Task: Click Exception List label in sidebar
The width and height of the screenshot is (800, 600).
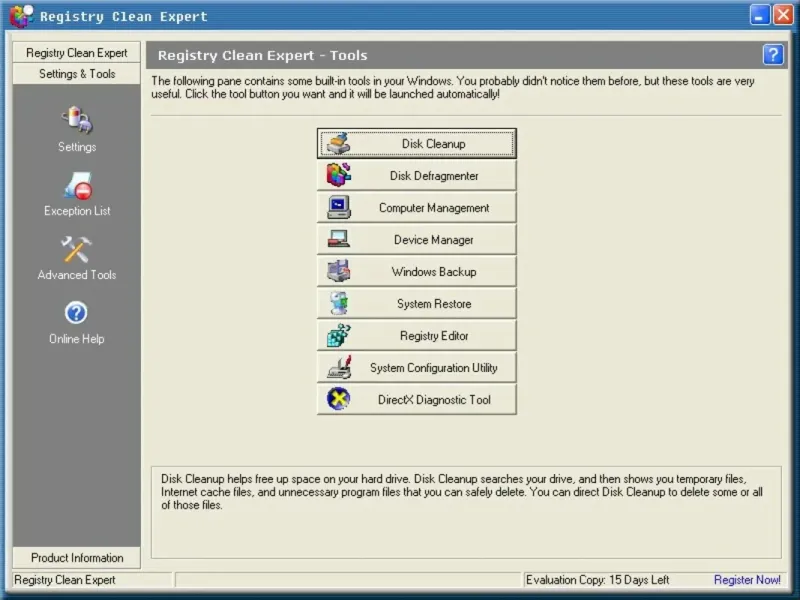Action: point(77,211)
